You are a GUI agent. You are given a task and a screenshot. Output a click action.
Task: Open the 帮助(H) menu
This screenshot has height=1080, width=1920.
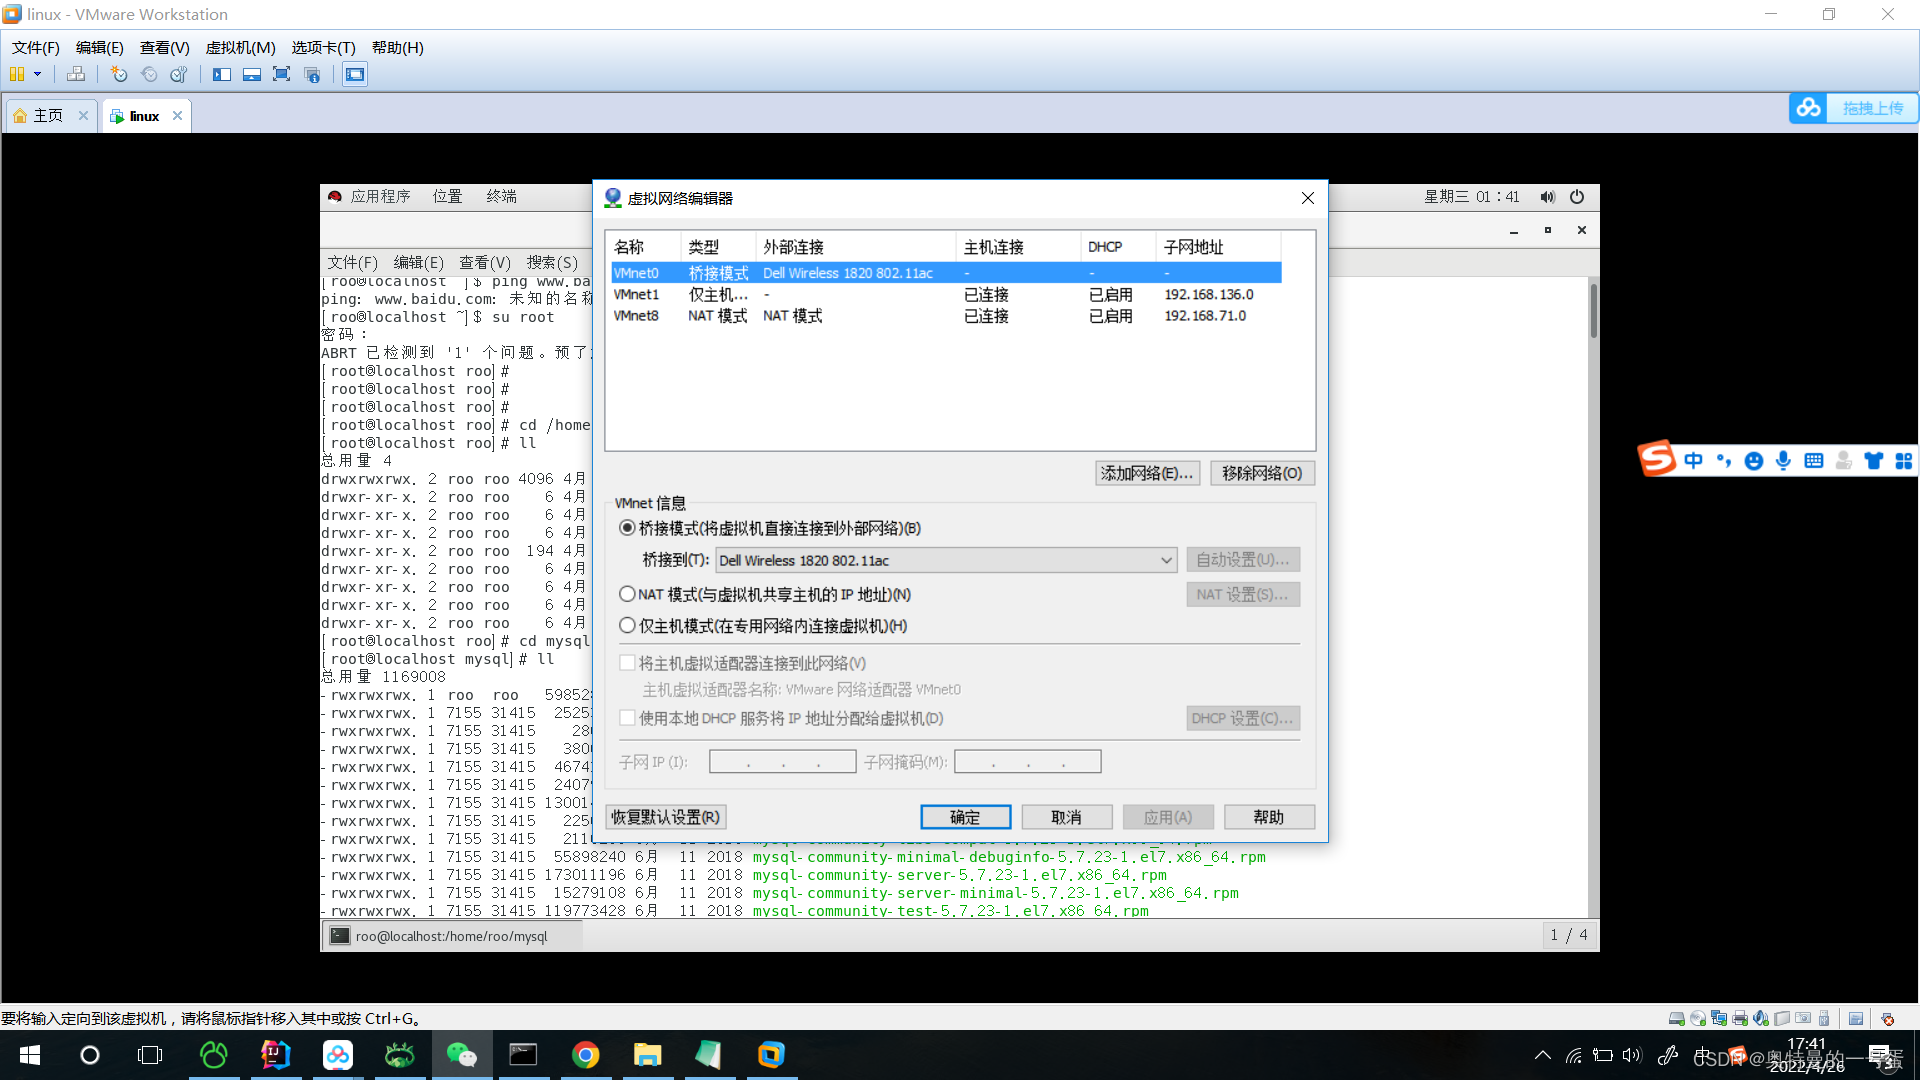point(398,48)
